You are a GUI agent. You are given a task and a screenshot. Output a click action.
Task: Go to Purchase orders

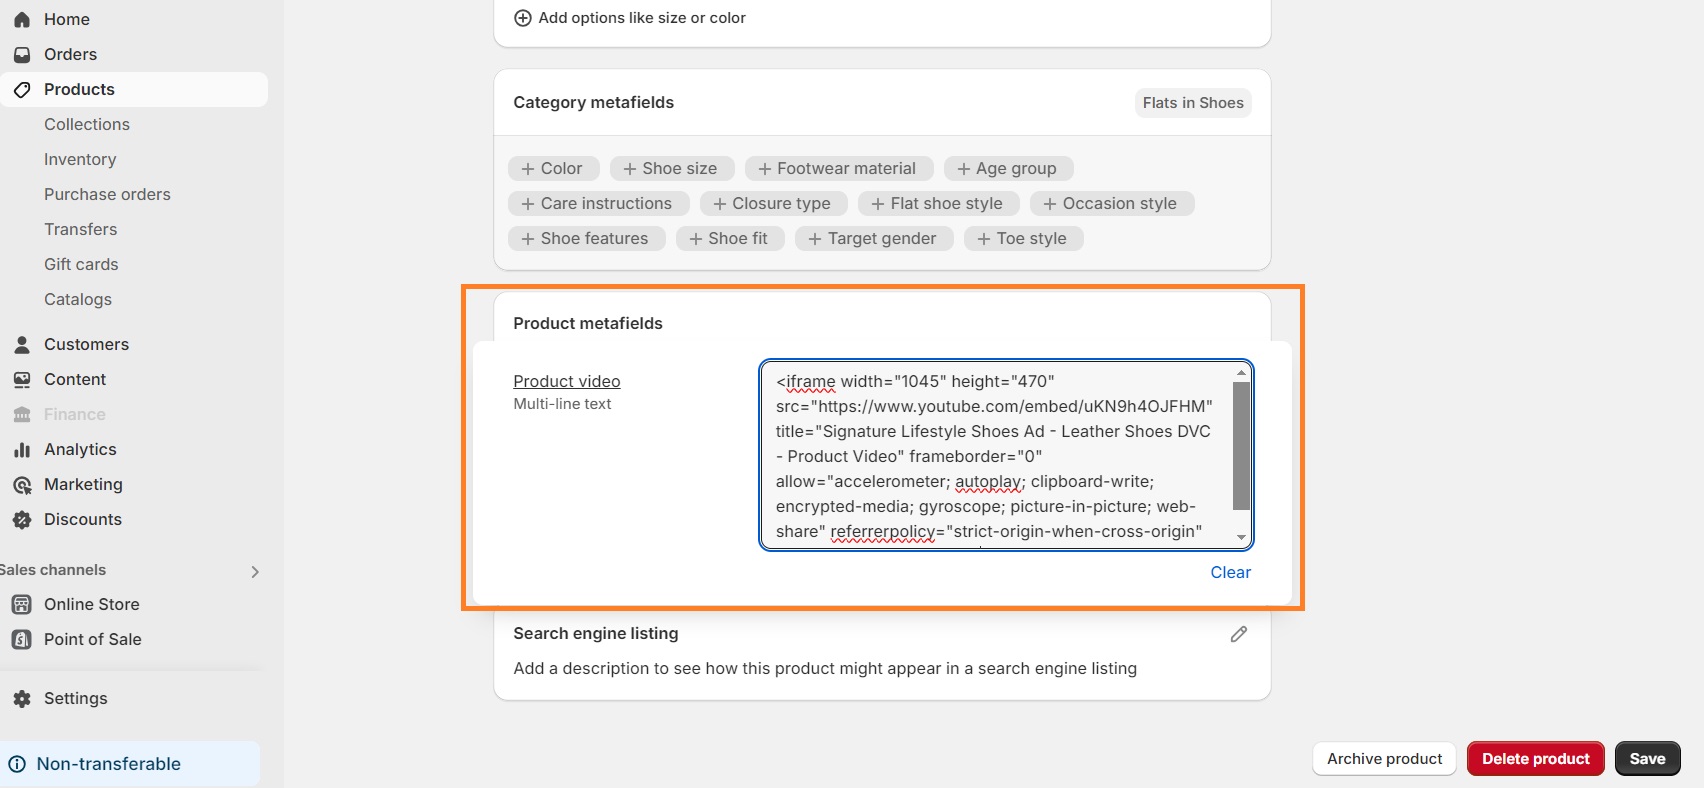click(107, 194)
